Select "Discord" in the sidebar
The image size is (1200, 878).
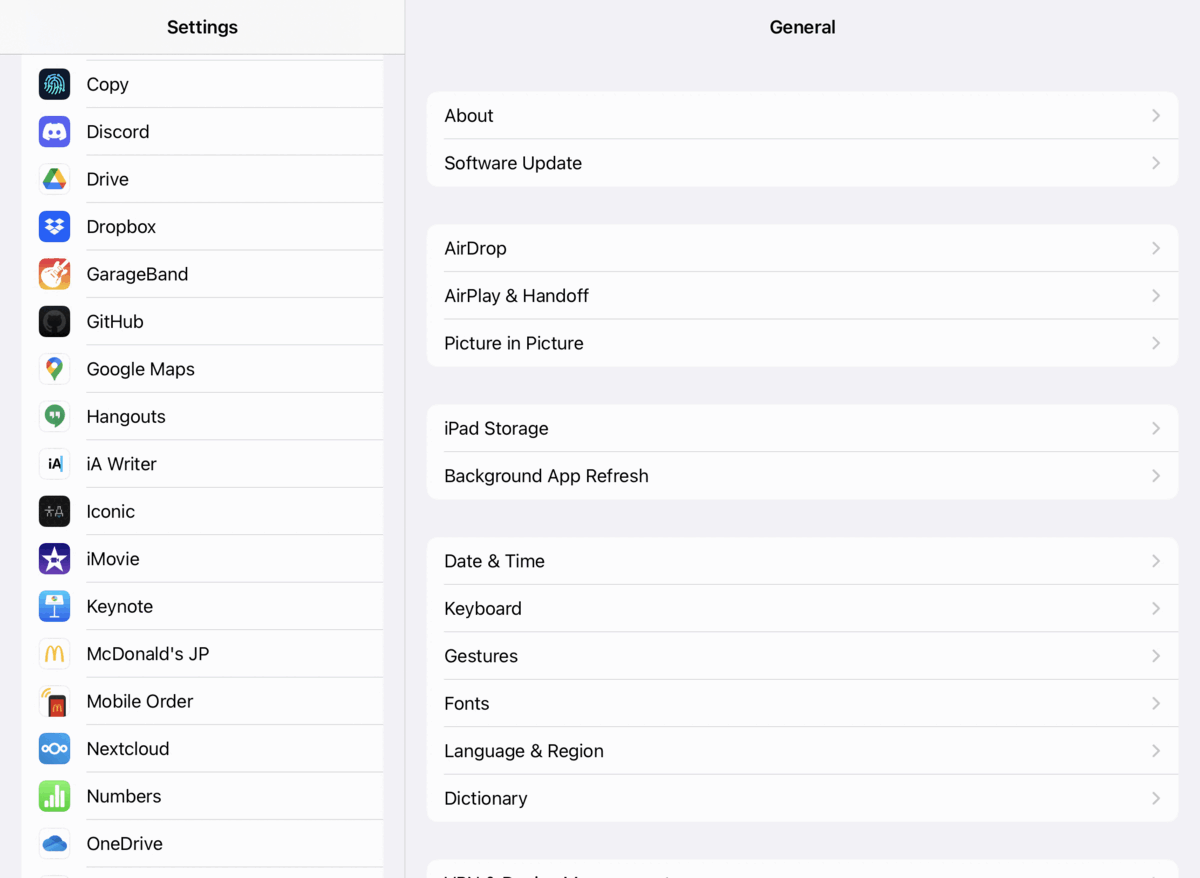(118, 131)
